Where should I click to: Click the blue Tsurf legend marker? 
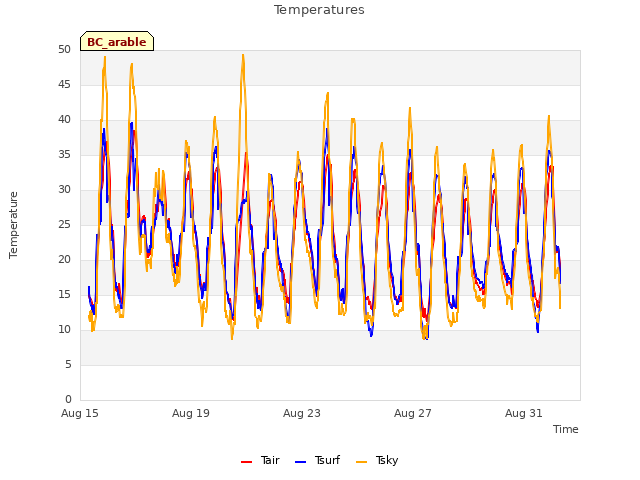pos(300,462)
